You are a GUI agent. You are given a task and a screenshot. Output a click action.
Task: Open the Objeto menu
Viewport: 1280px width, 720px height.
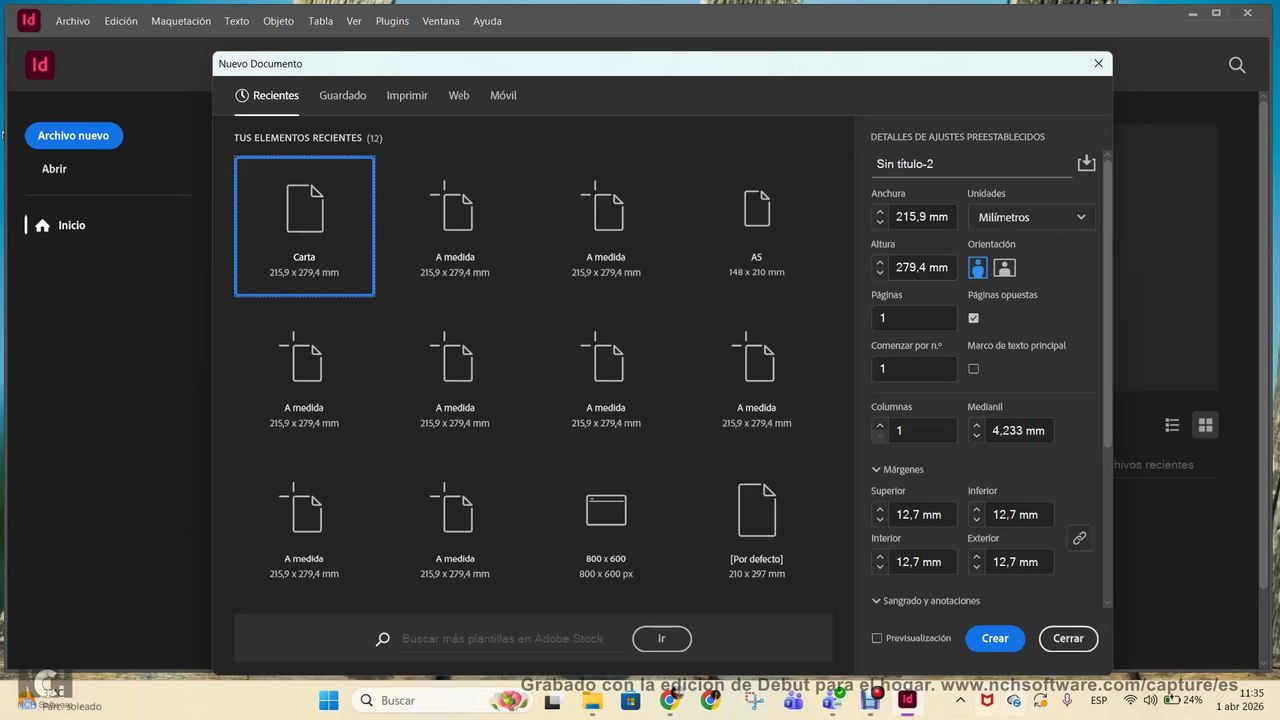[278, 21]
